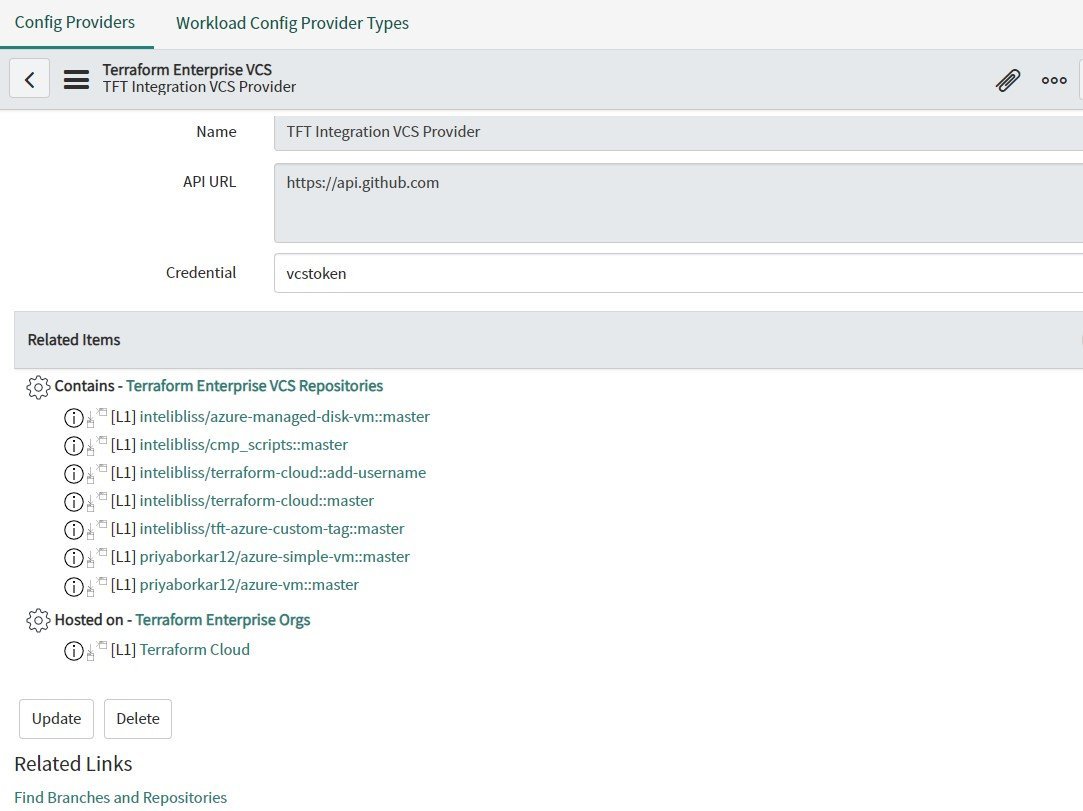The image size is (1083, 811).
Task: Show info icon for Terraform Cloud
Action: 73,651
